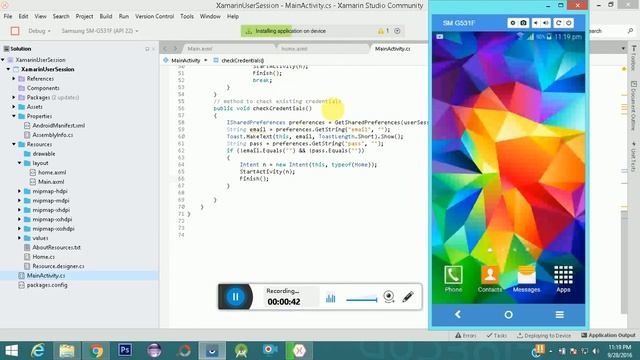Open the Debug configuration dropdown

[x=39, y=31]
